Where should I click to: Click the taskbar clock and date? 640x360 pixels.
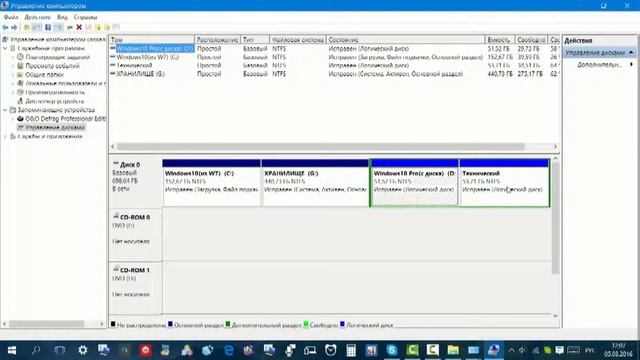(618, 350)
